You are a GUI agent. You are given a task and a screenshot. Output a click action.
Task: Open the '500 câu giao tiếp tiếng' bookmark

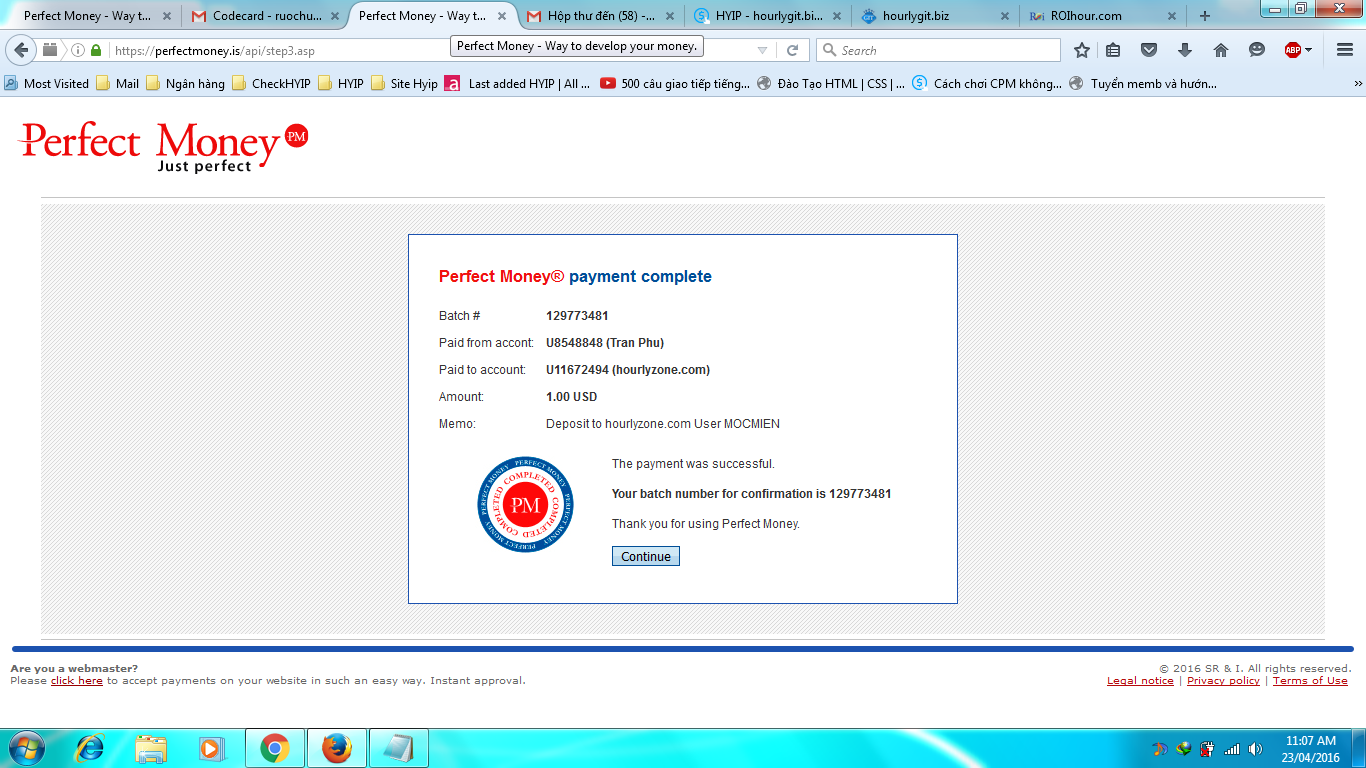(675, 84)
